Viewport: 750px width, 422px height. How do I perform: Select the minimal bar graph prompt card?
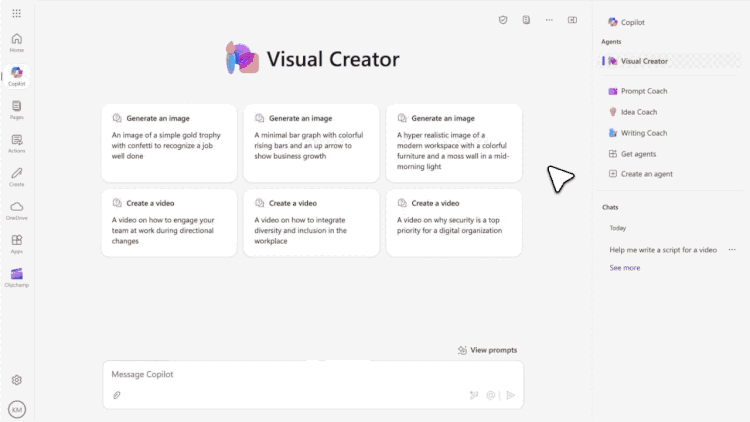pos(311,143)
